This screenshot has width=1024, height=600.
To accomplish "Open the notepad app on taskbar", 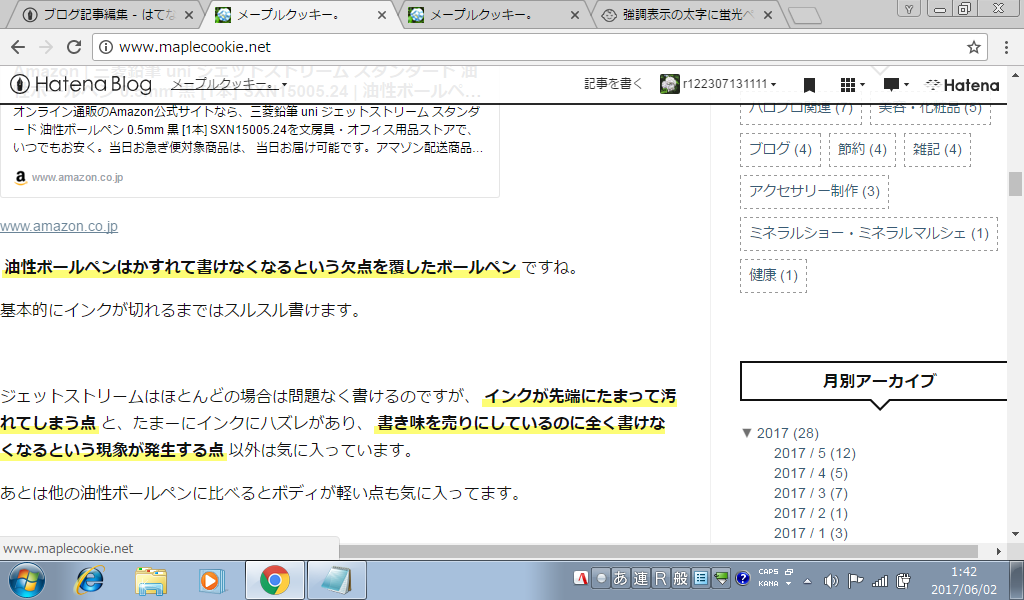I will [337, 580].
